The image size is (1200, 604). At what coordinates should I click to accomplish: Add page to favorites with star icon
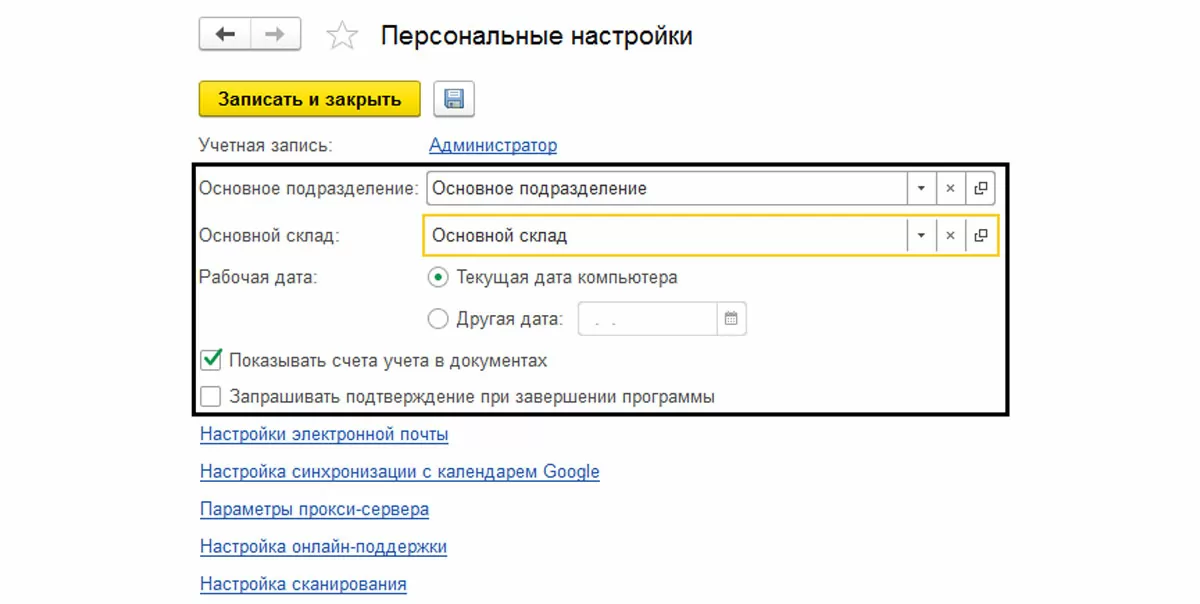coord(342,37)
